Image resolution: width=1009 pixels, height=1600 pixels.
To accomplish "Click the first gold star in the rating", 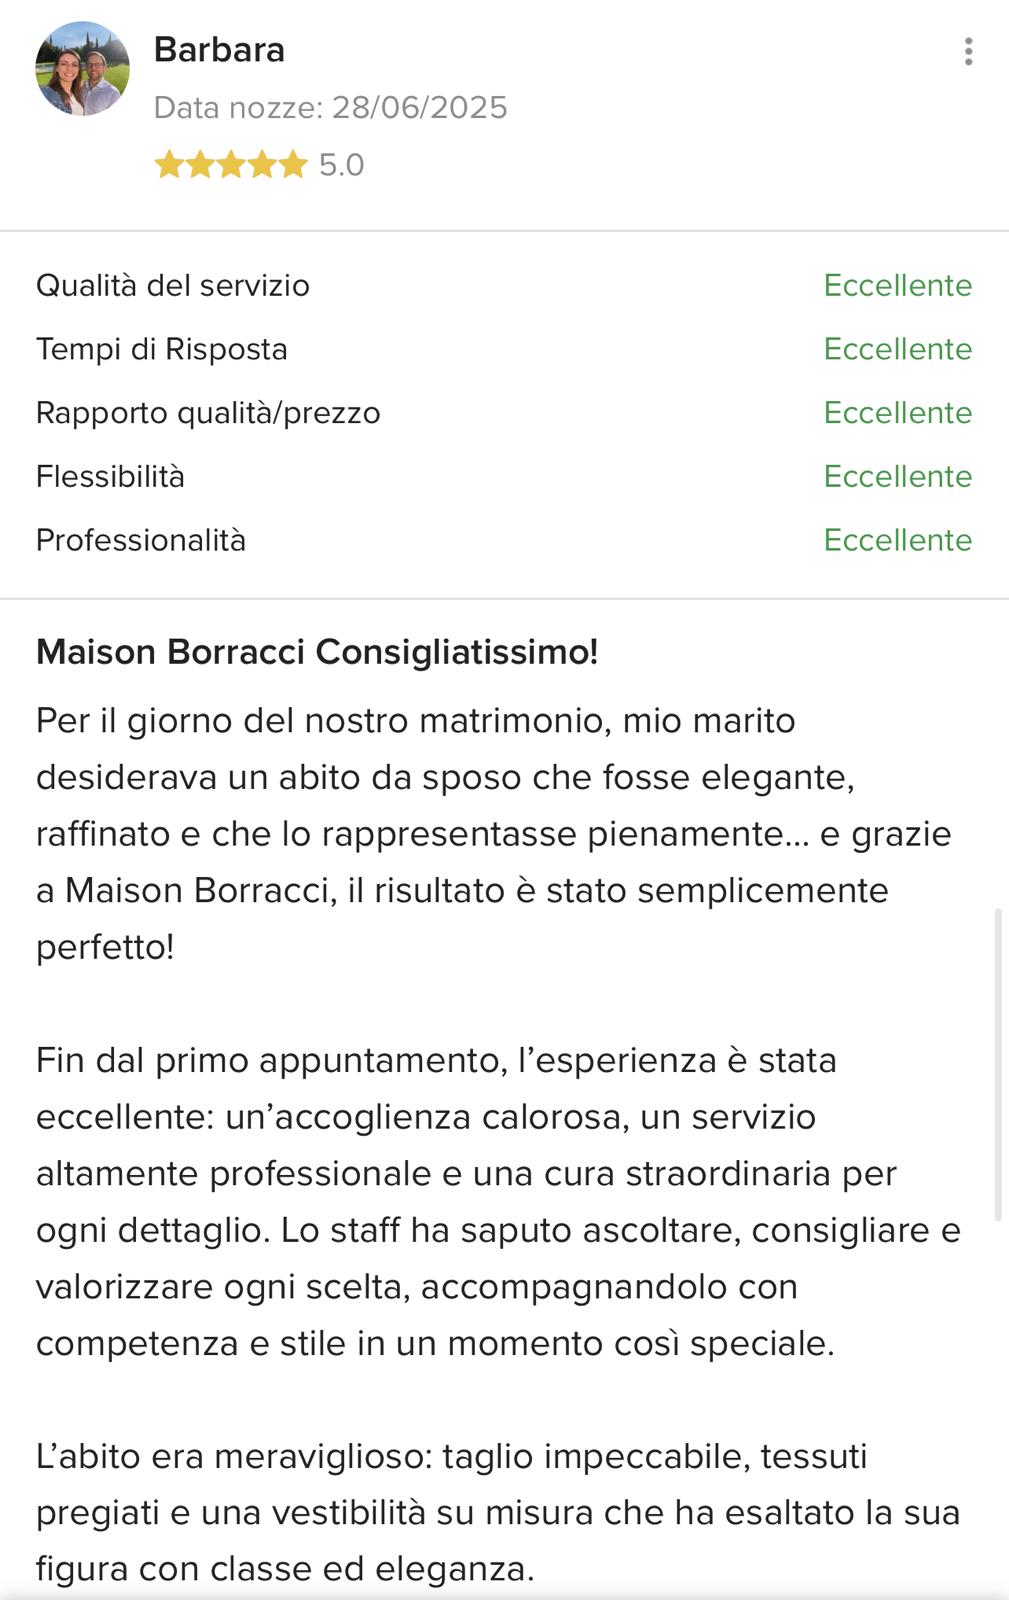I will tap(169, 164).
